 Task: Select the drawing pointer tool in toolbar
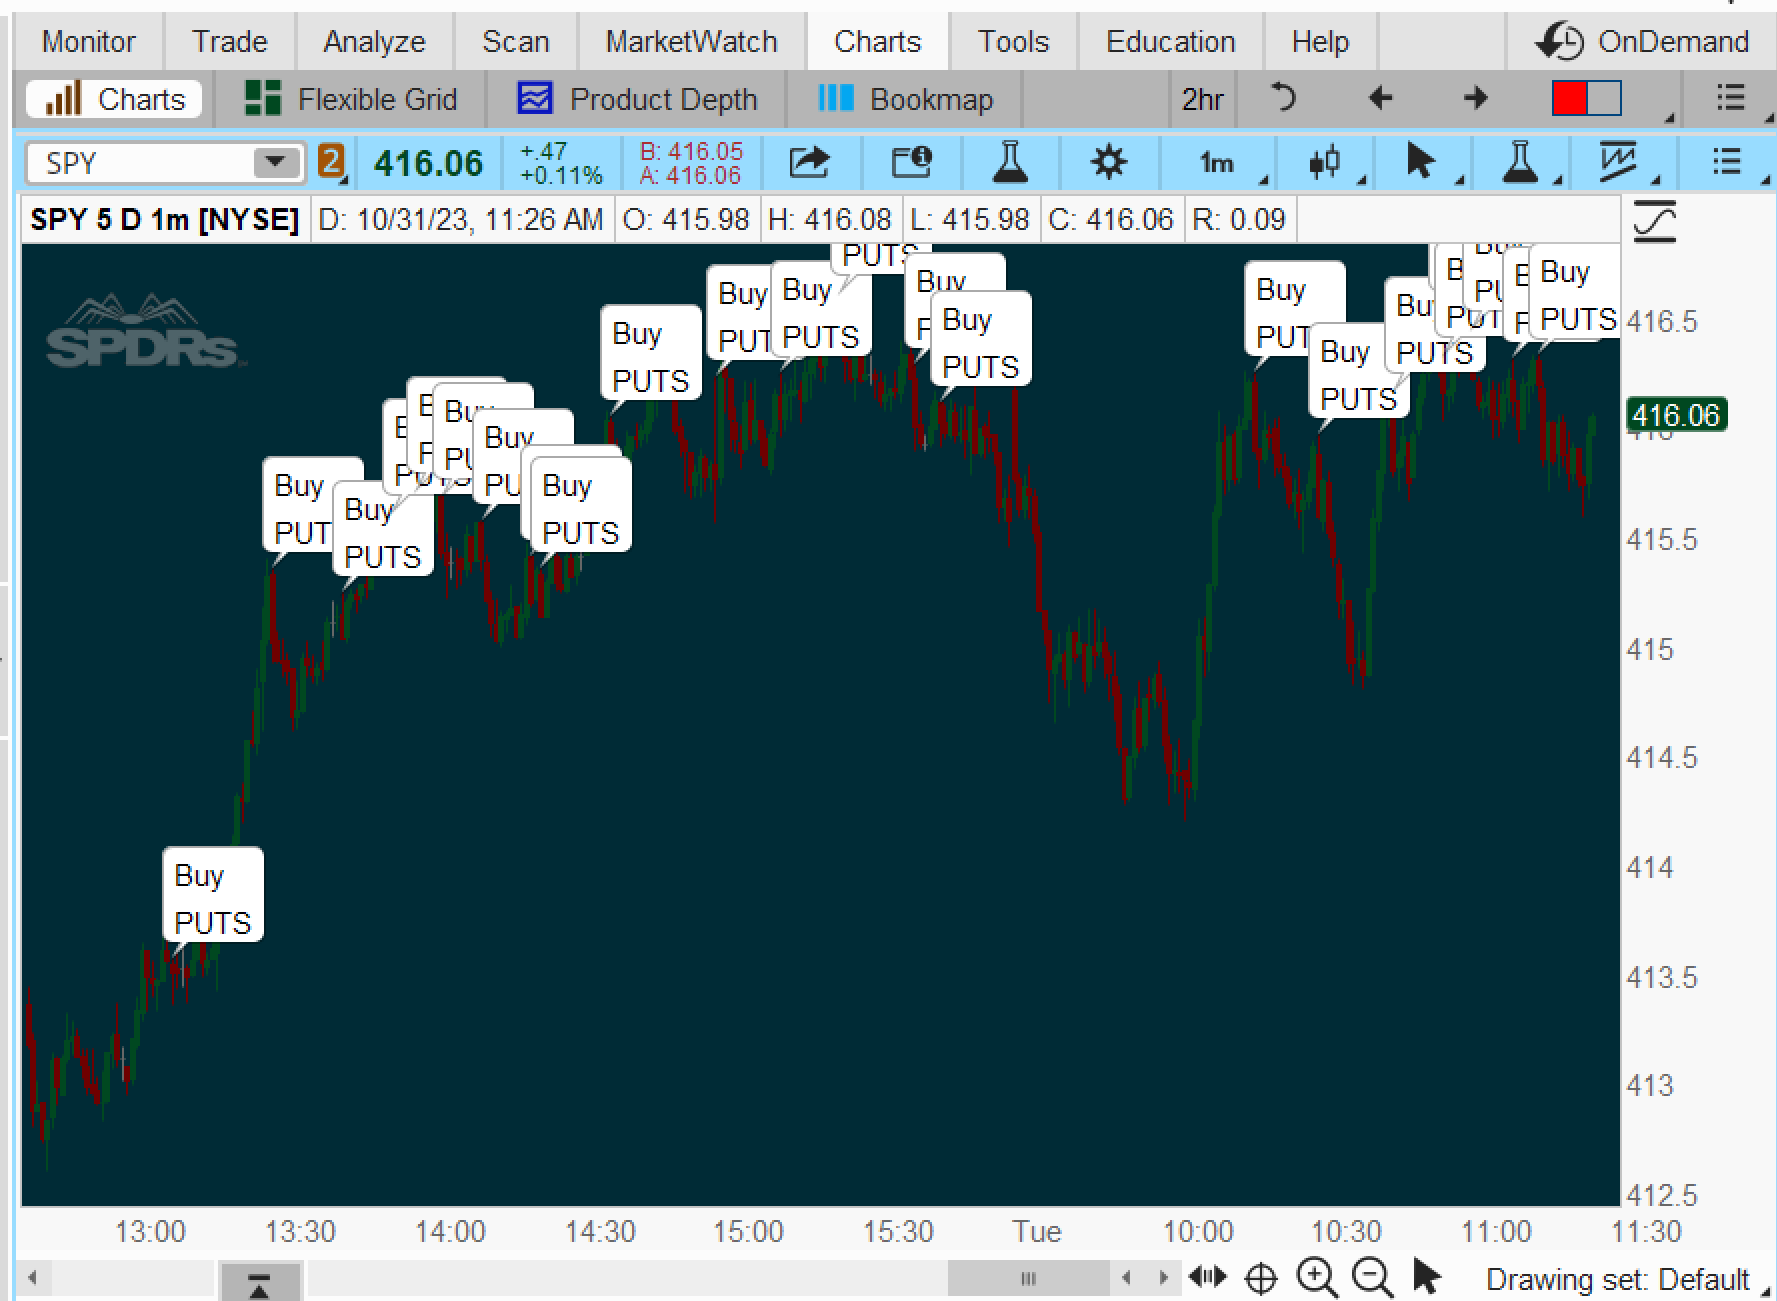click(1419, 162)
